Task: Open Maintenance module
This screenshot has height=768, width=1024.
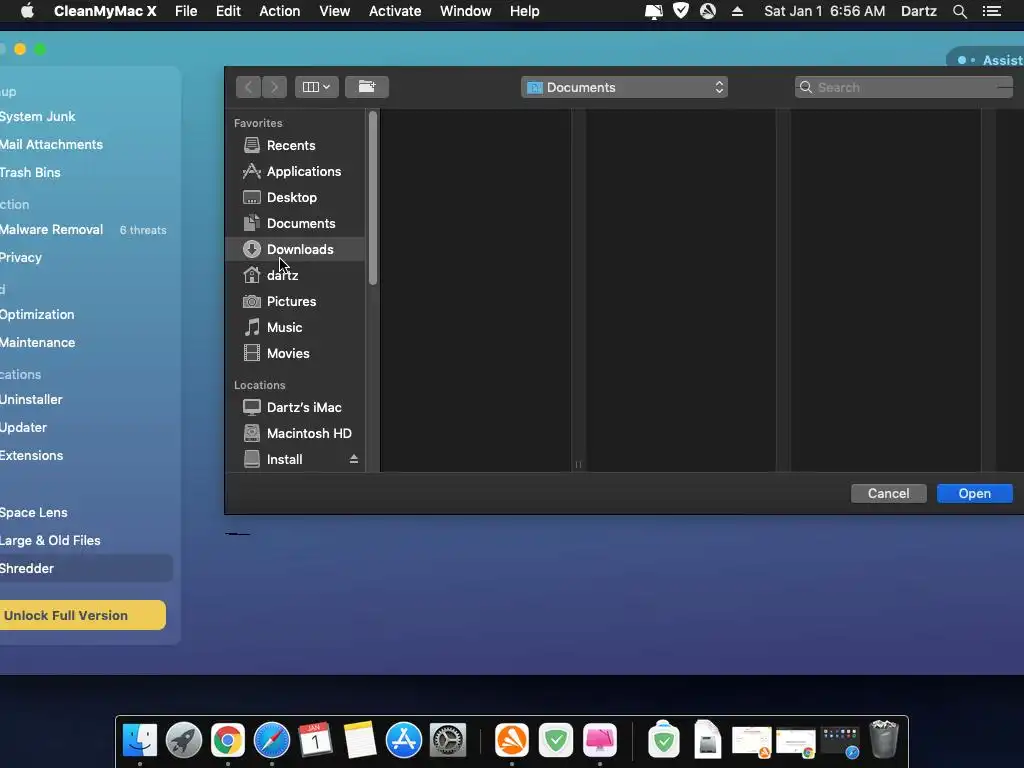Action: coord(37,342)
